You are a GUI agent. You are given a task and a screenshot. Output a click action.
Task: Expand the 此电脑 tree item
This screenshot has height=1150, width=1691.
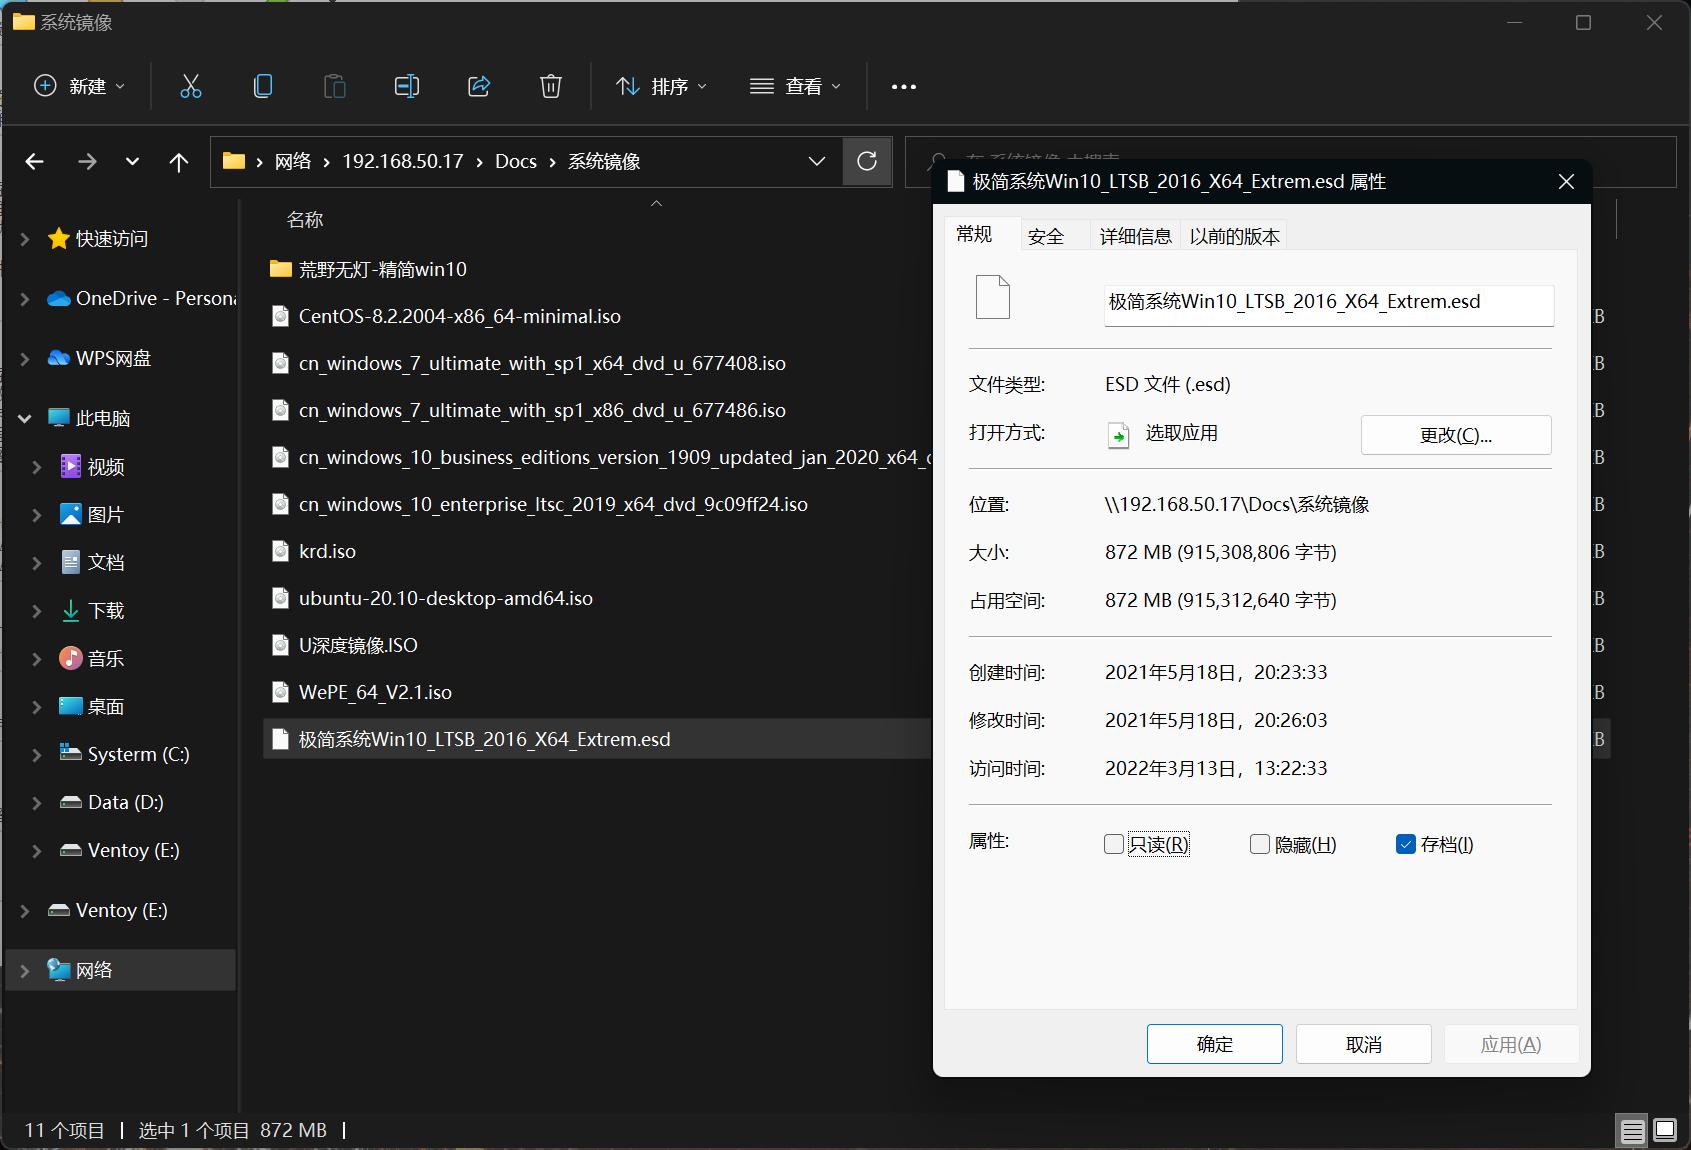(x=24, y=418)
